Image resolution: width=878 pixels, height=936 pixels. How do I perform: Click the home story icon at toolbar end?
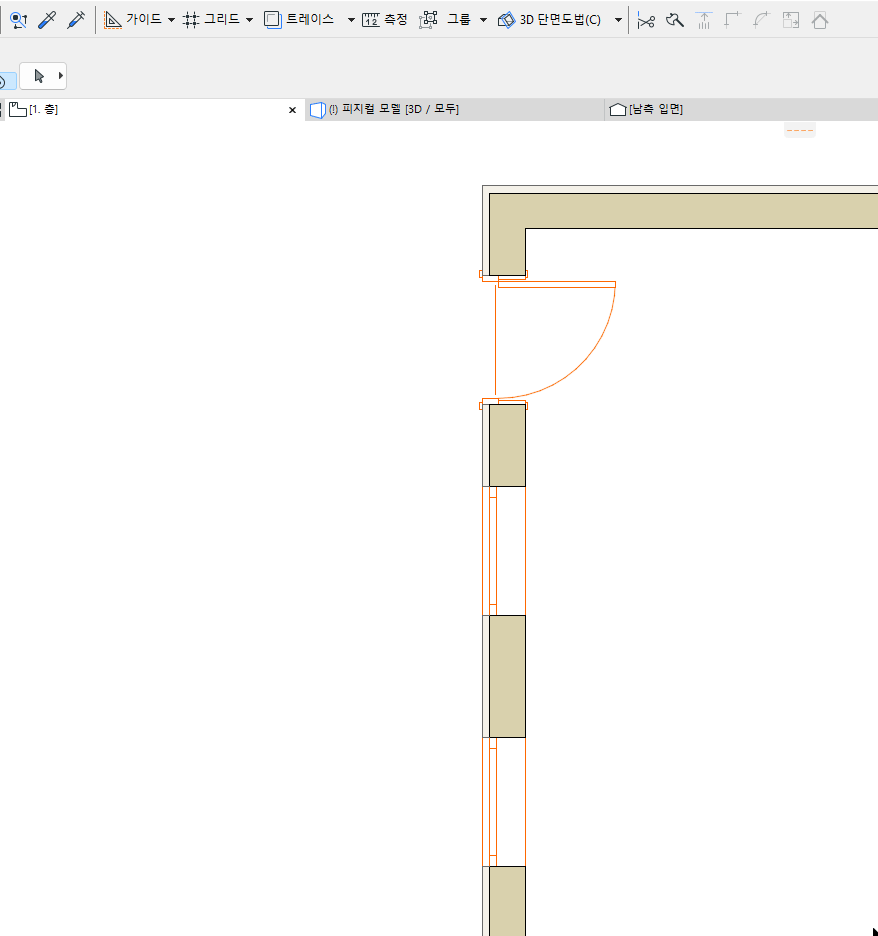[820, 19]
